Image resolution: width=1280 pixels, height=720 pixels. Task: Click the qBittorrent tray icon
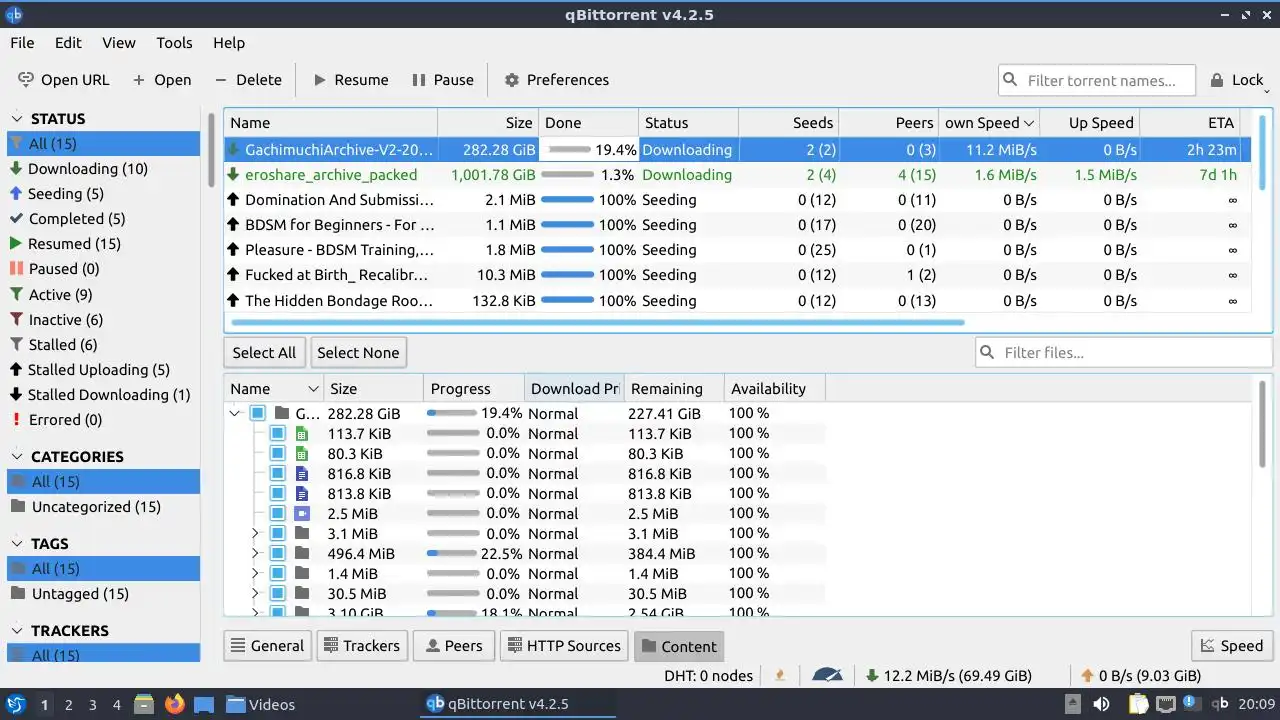click(x=1221, y=704)
